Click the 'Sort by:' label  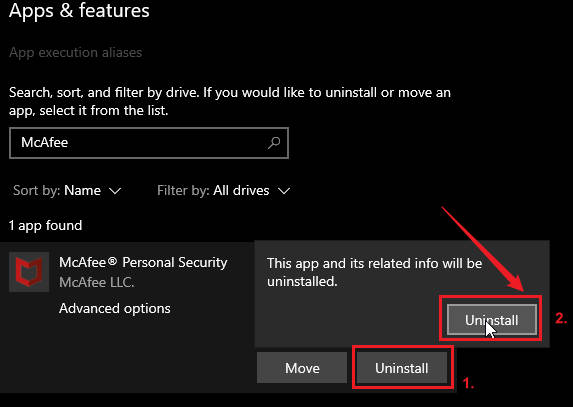(x=37, y=190)
